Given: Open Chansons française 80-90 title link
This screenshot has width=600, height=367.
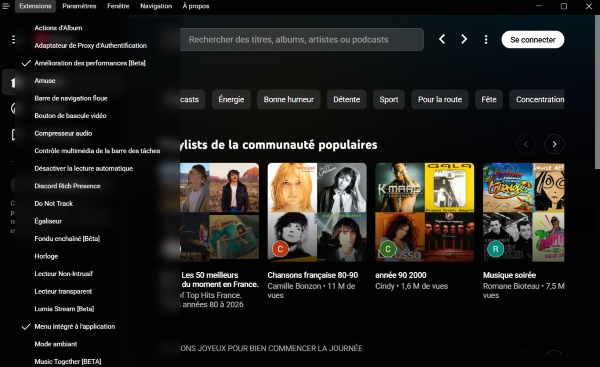Looking at the screenshot, I should coord(313,275).
